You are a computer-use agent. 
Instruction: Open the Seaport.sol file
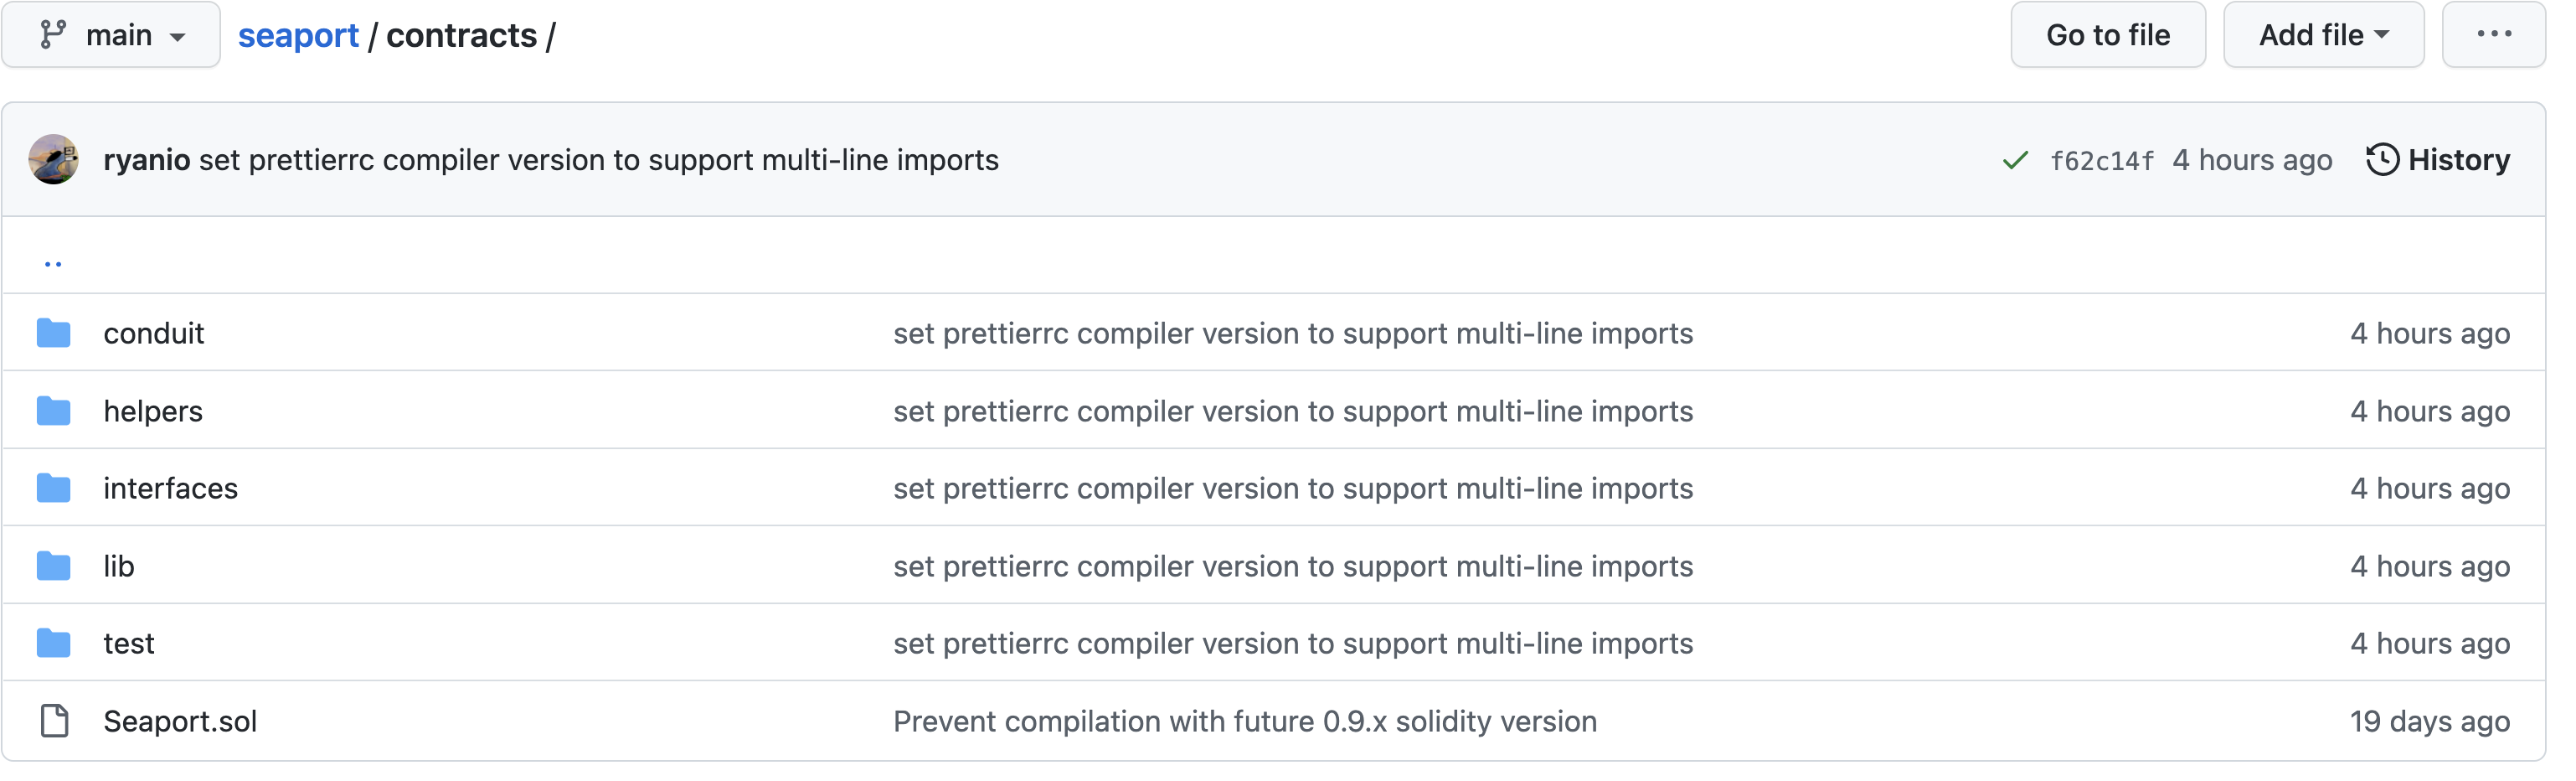pyautogui.click(x=180, y=722)
